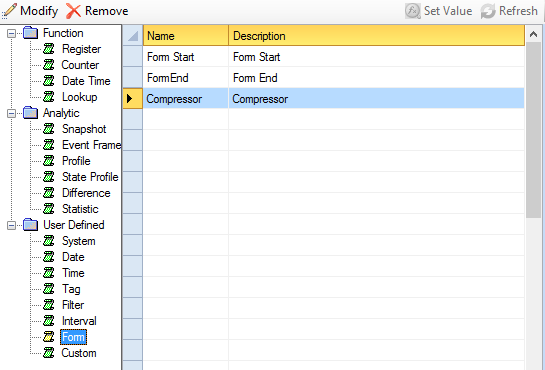Click the vertical scrollbar thumb

coord(533,130)
